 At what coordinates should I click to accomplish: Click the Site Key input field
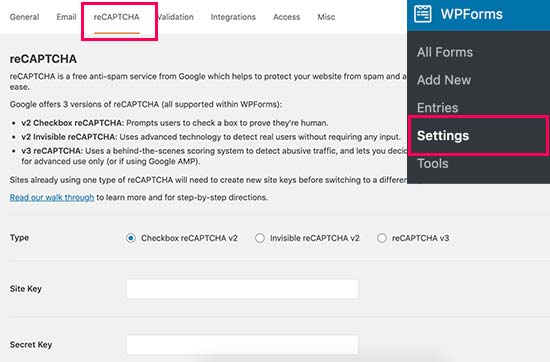pyautogui.click(x=242, y=289)
